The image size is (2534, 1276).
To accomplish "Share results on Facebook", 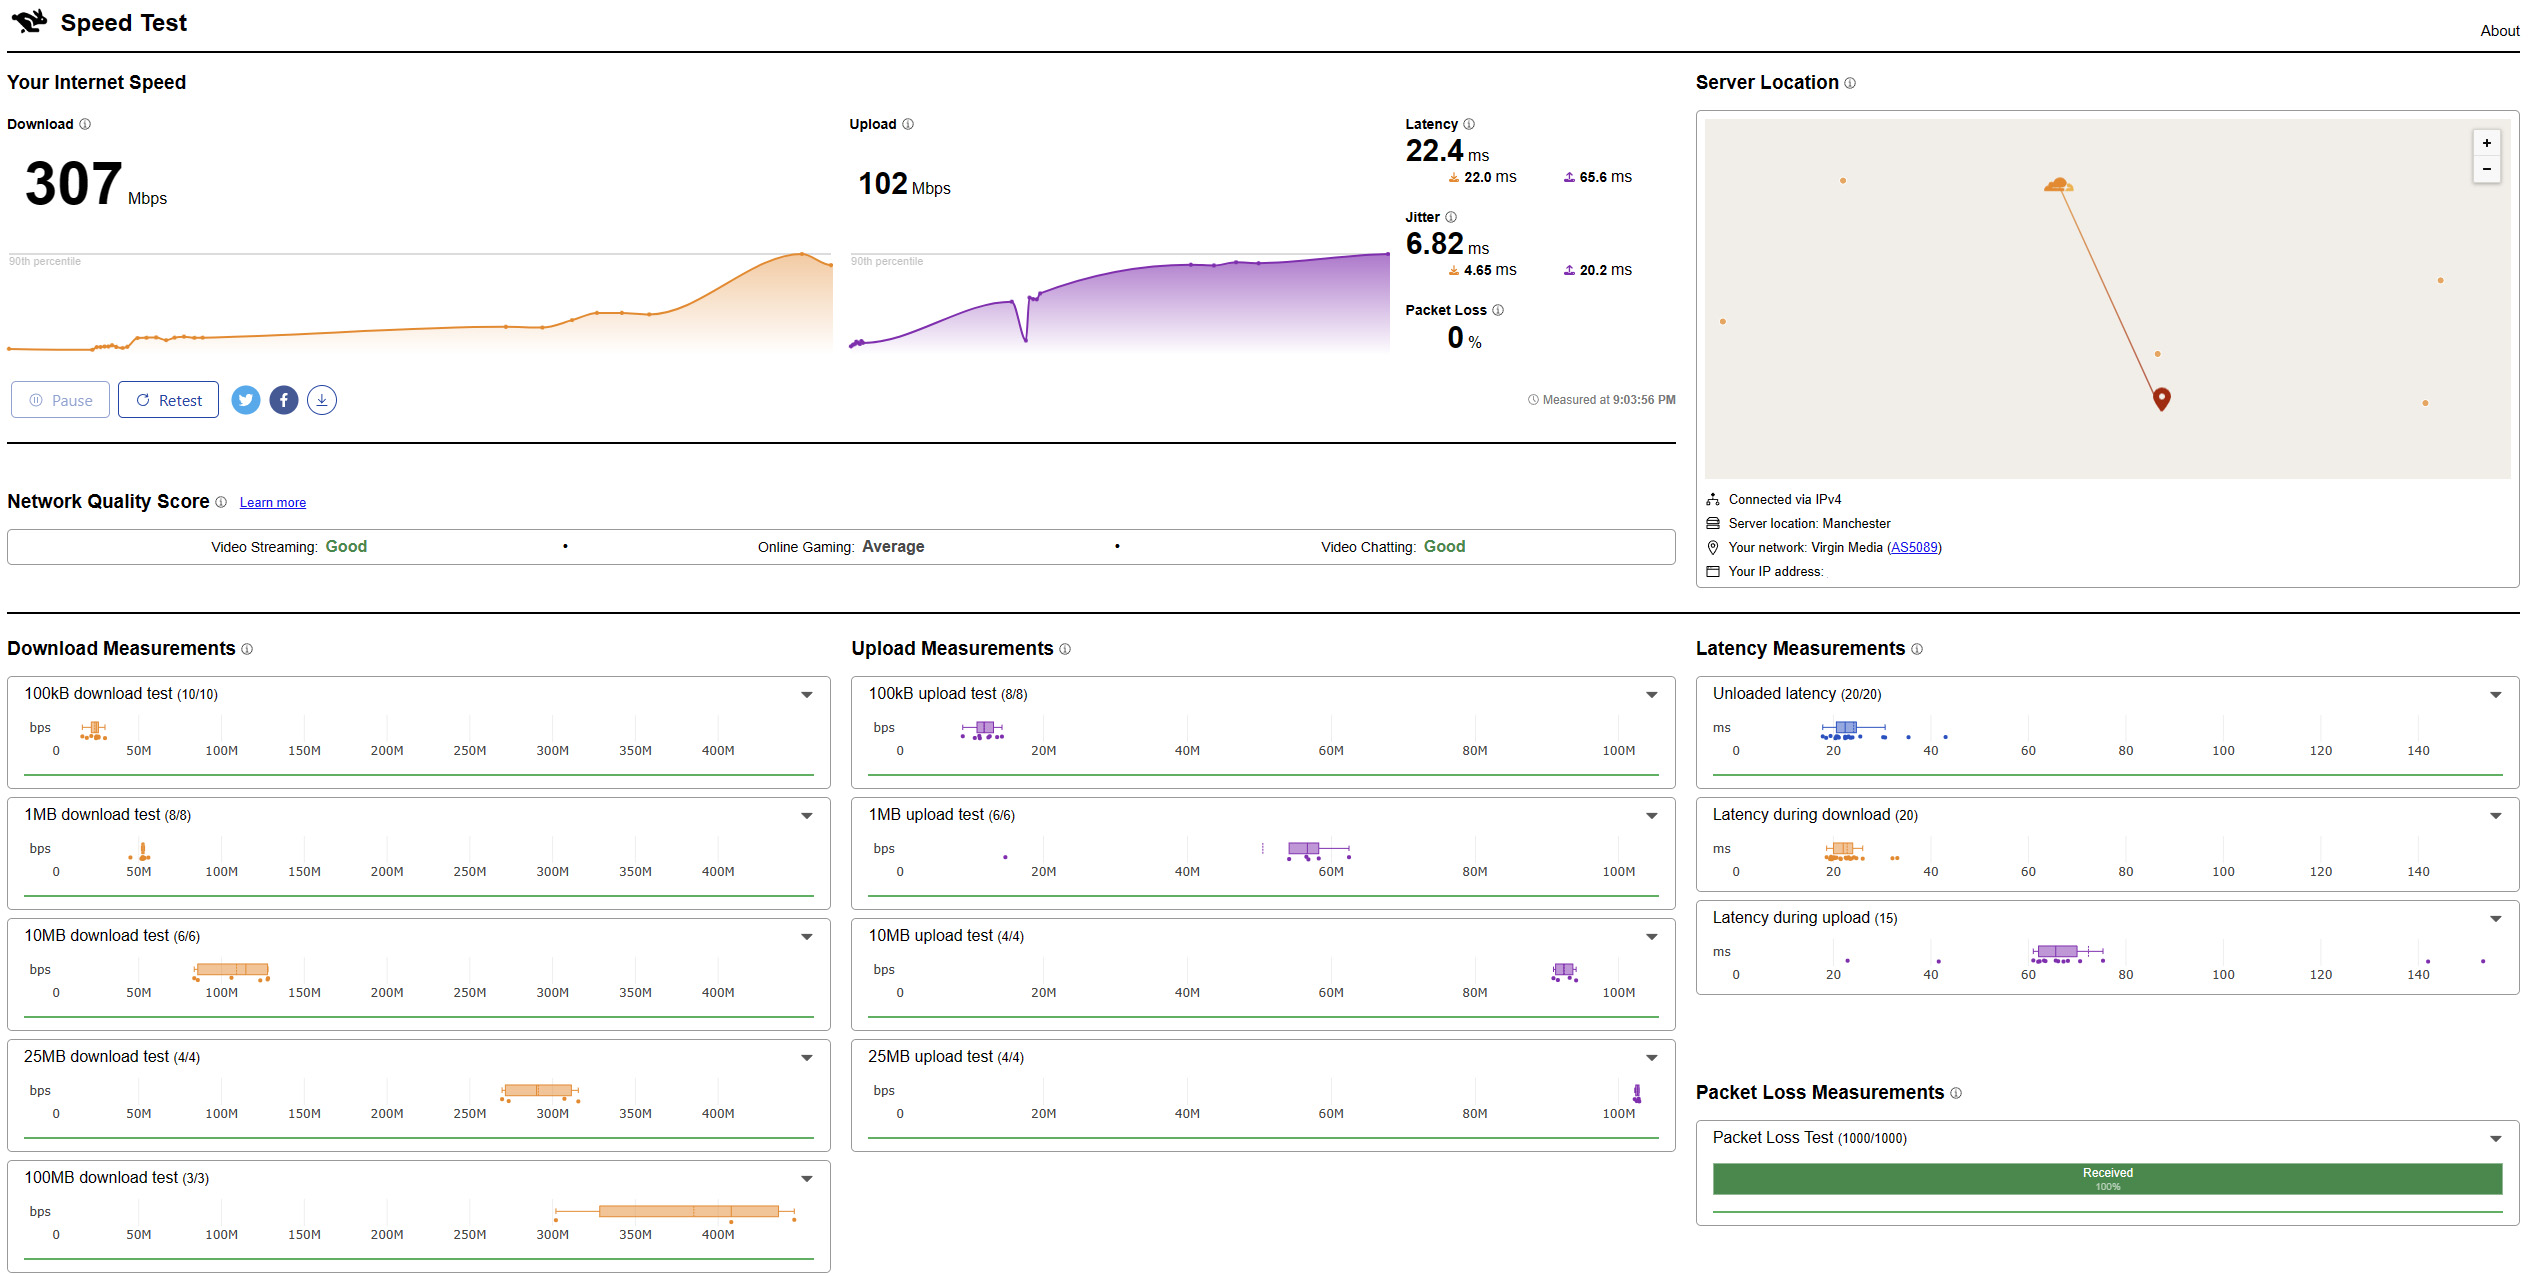I will [x=284, y=400].
